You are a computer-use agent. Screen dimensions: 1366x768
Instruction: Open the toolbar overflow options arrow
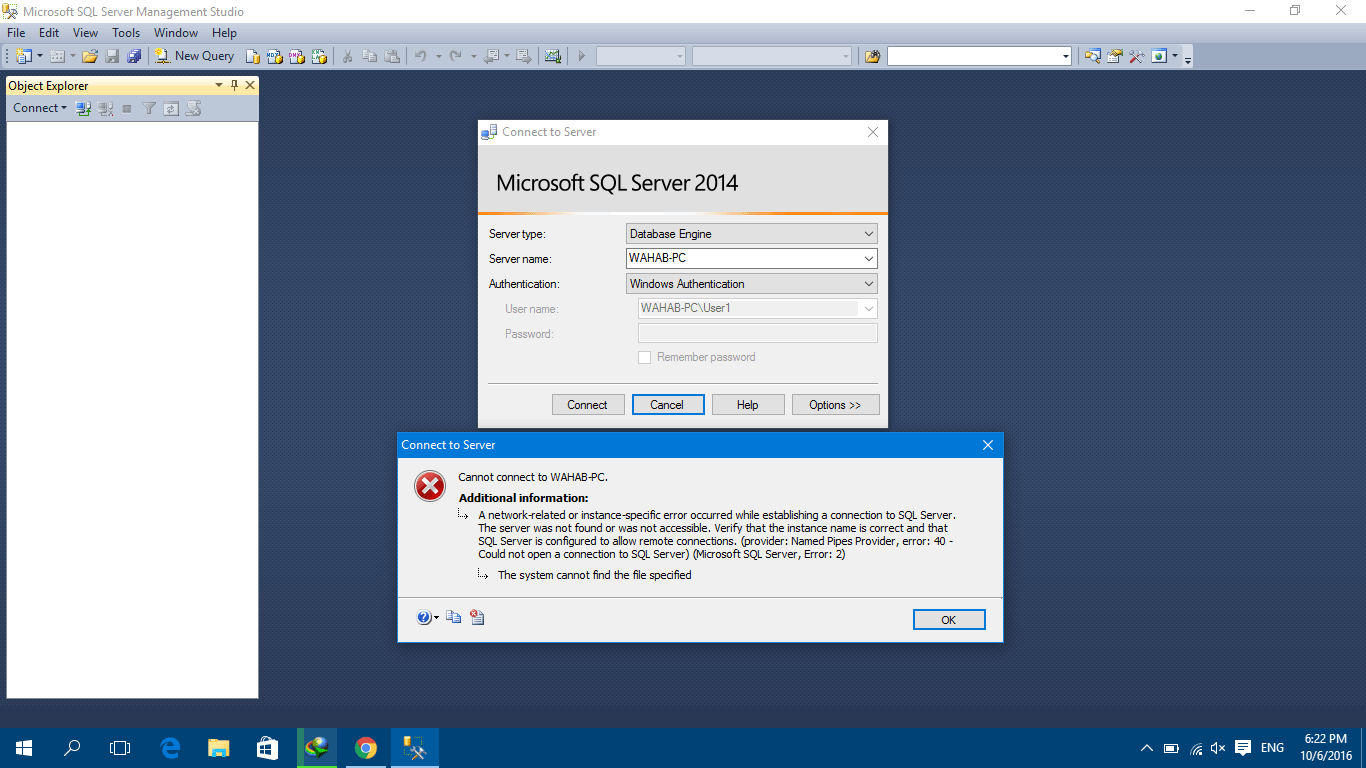[x=1188, y=59]
